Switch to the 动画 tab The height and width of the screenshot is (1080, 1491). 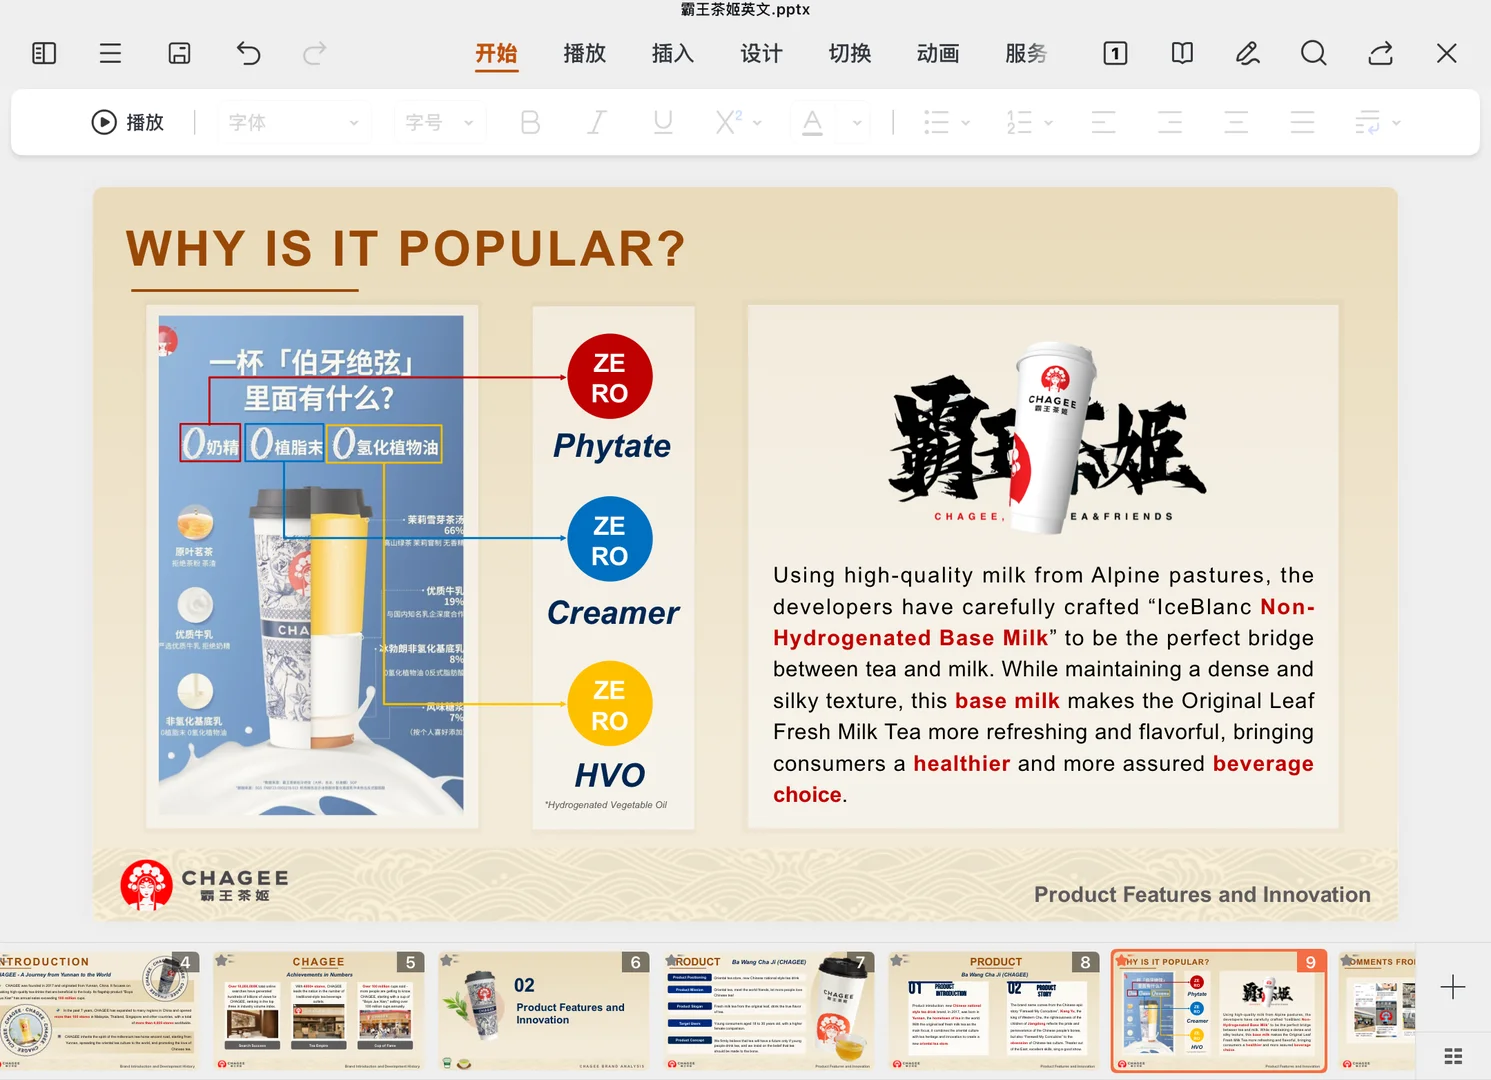click(x=938, y=53)
